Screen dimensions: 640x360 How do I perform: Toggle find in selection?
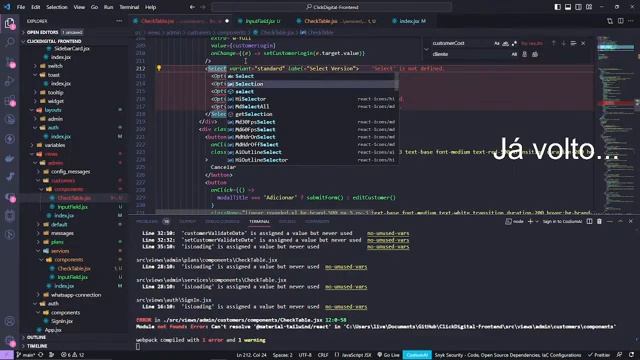pyautogui.click(x=573, y=43)
